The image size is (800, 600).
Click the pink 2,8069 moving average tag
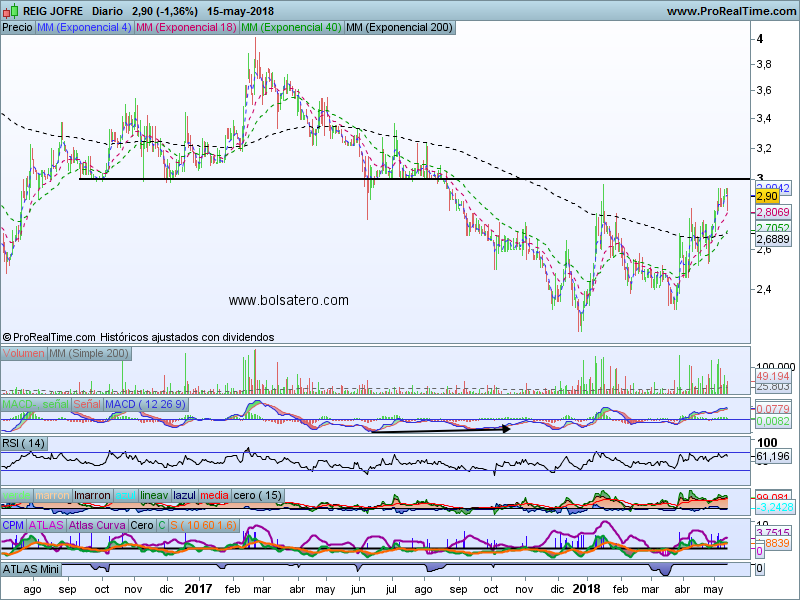point(775,213)
